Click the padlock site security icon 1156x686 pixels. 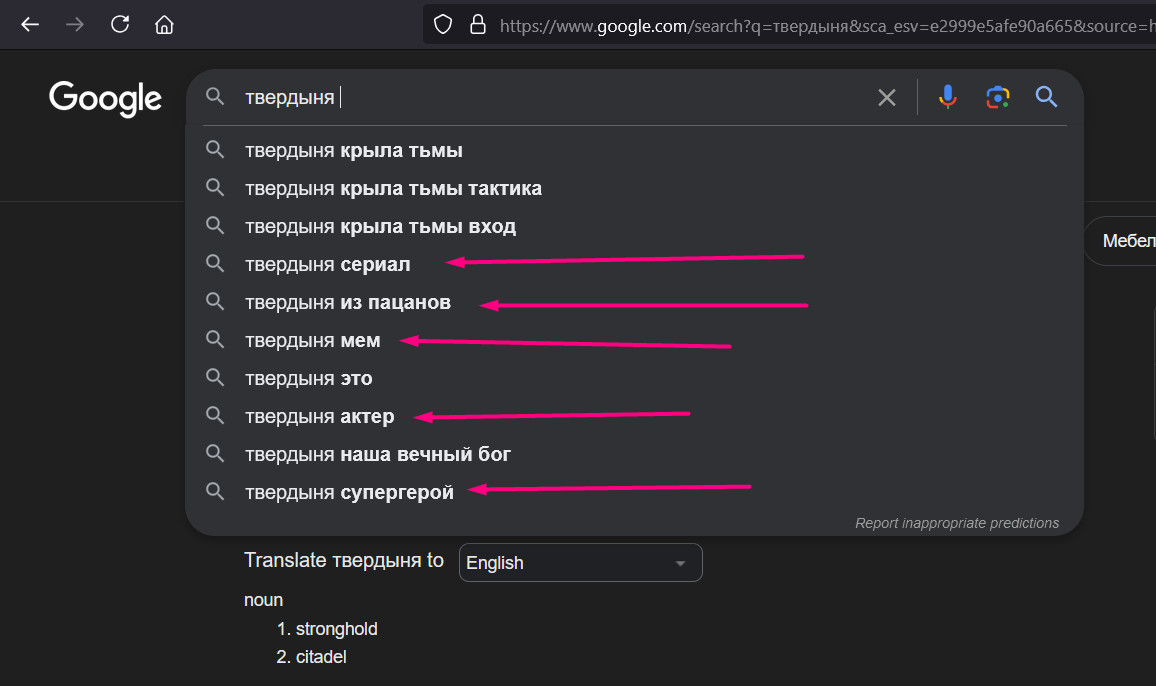tap(478, 24)
